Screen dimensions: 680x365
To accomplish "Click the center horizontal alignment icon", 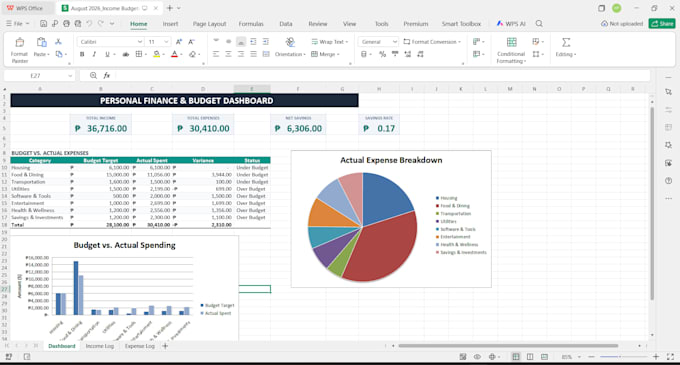I will coord(228,54).
